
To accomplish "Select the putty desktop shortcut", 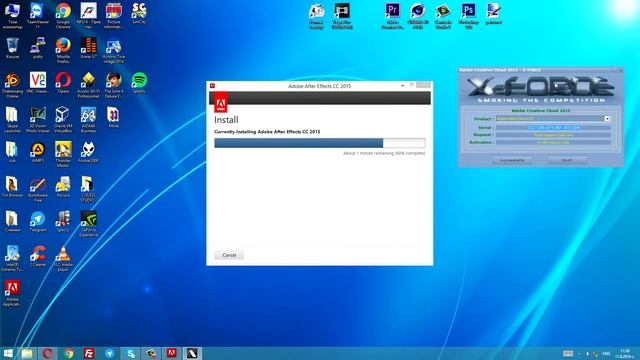I will coord(38,48).
